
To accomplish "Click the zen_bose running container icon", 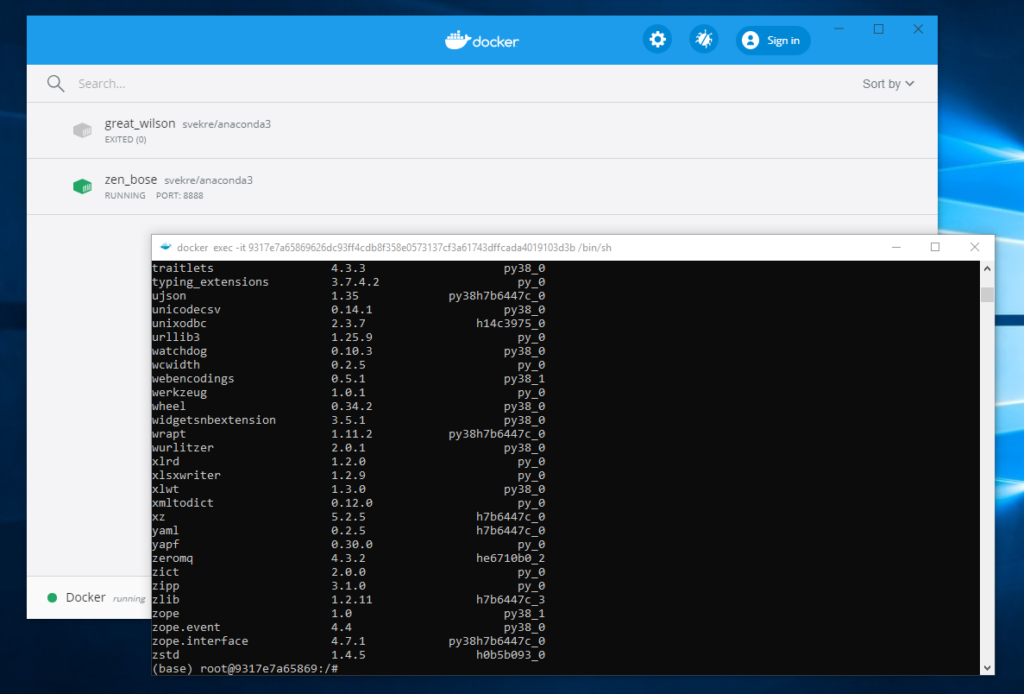I will point(82,186).
